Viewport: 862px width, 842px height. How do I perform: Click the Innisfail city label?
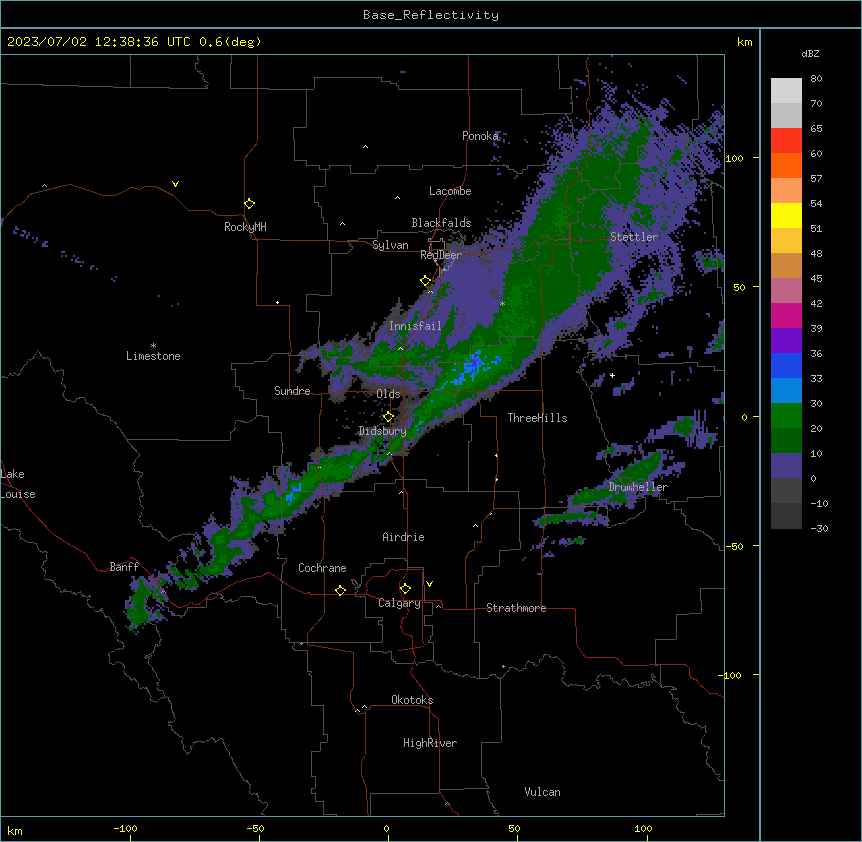(x=415, y=326)
